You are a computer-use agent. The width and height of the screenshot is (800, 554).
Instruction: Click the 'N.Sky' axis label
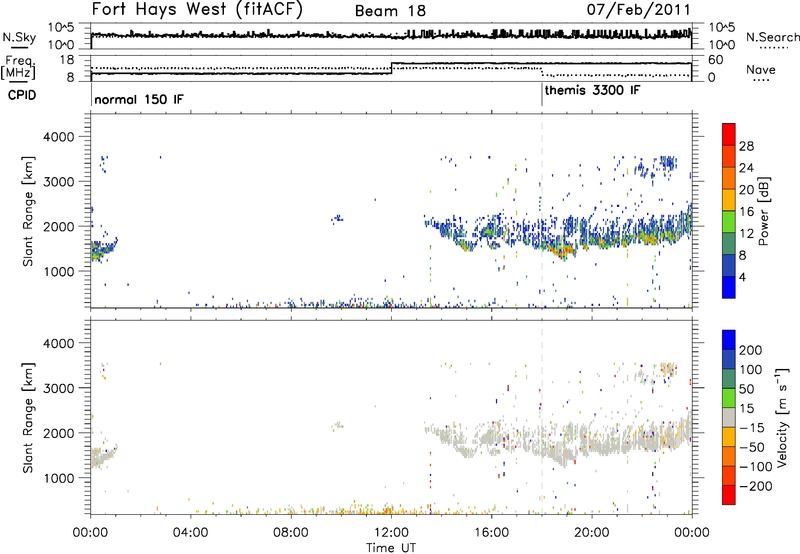pyautogui.click(x=19, y=37)
